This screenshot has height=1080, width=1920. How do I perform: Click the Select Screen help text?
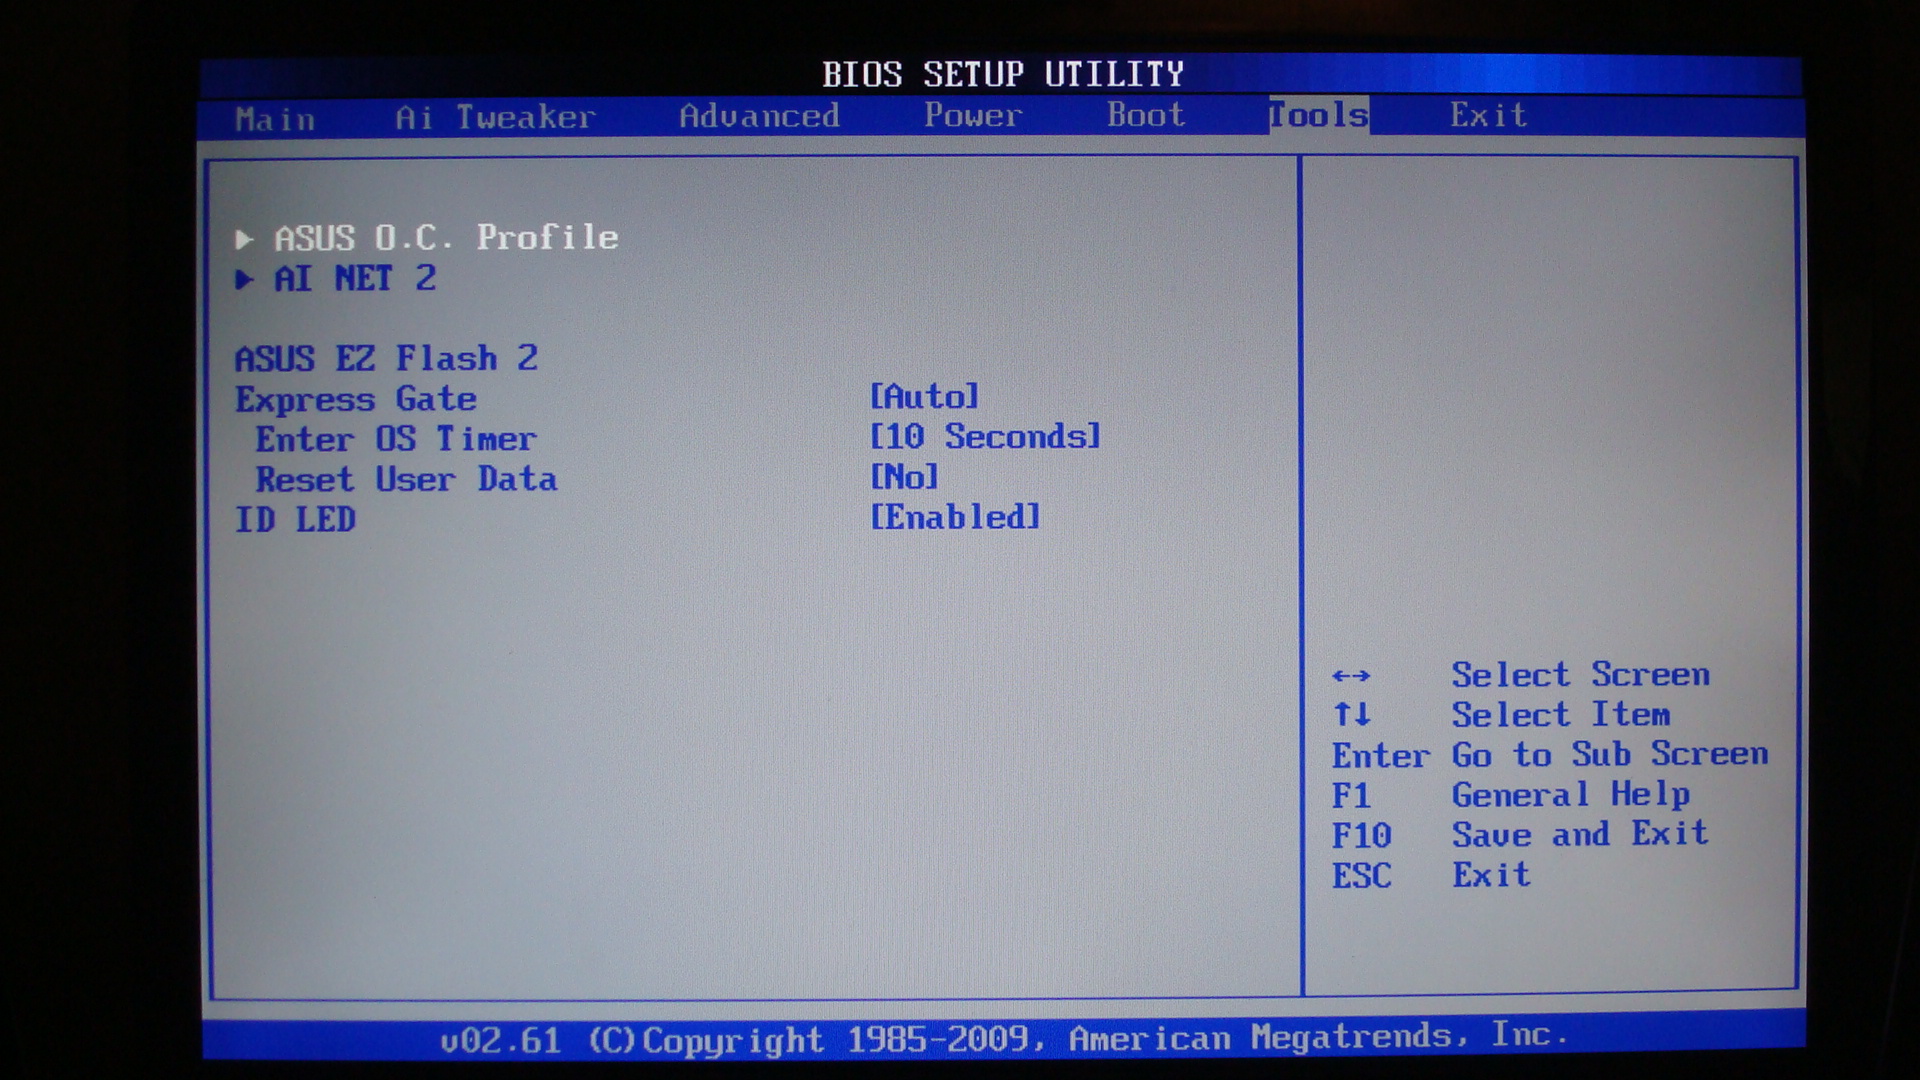pyautogui.click(x=1580, y=674)
